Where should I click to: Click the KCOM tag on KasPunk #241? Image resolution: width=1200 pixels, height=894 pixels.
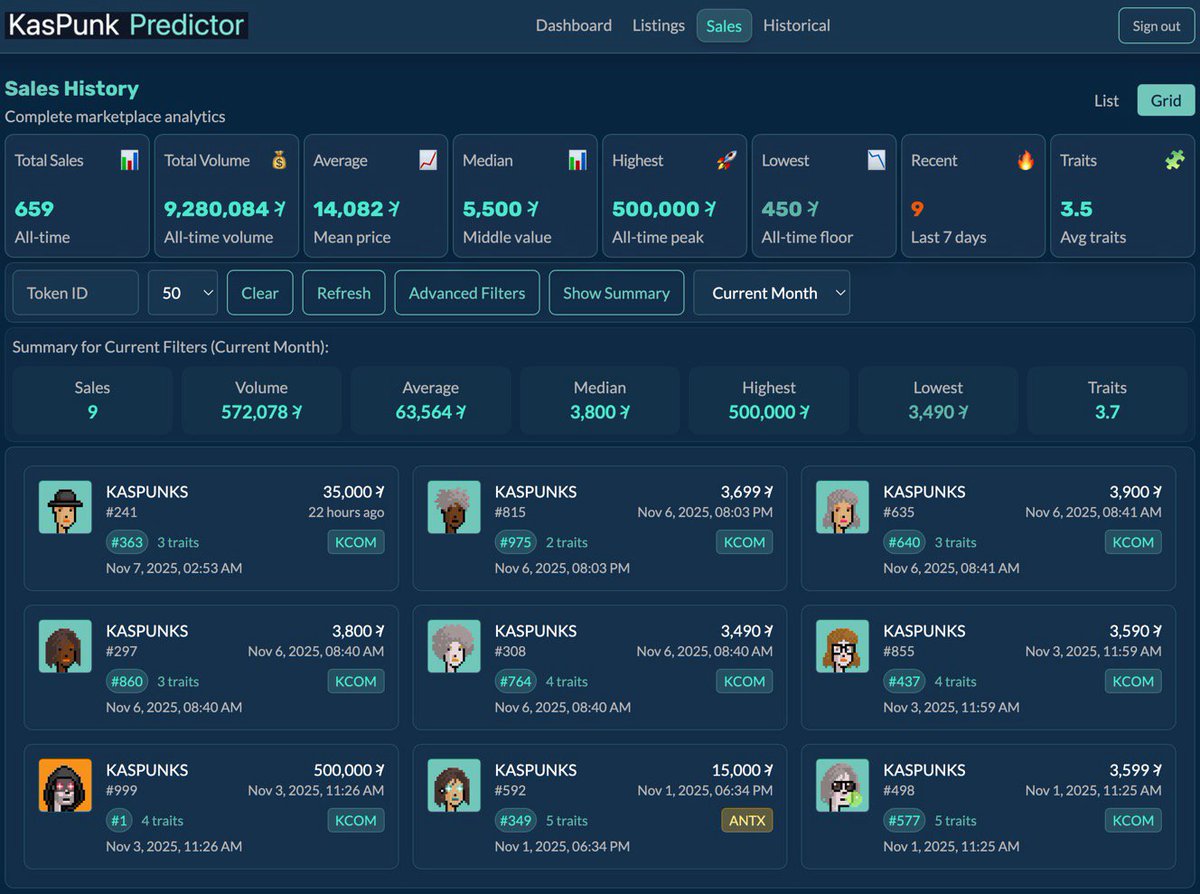[x=356, y=542]
